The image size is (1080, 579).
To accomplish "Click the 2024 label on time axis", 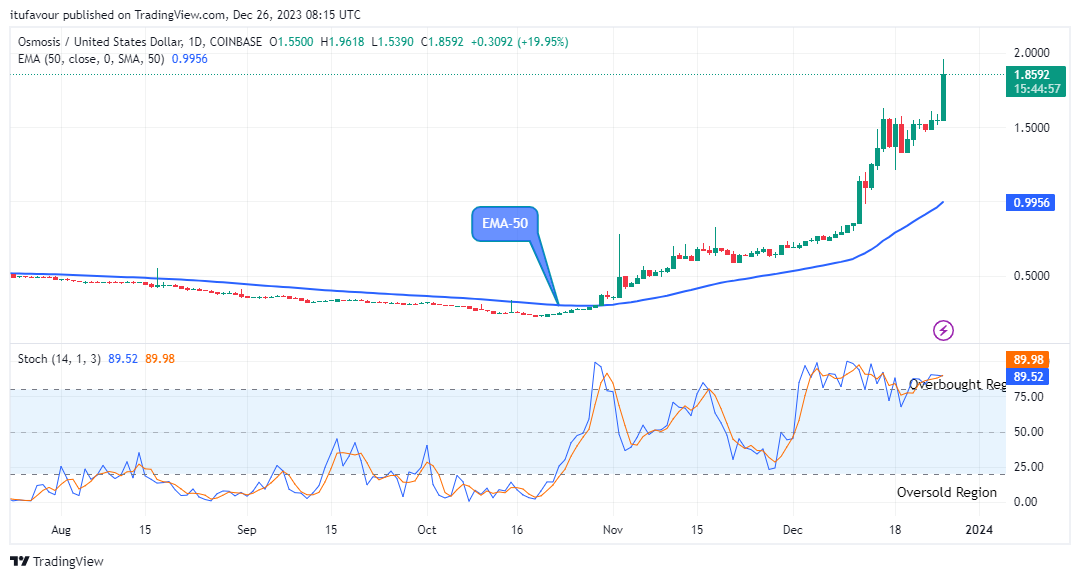I will [x=979, y=529].
